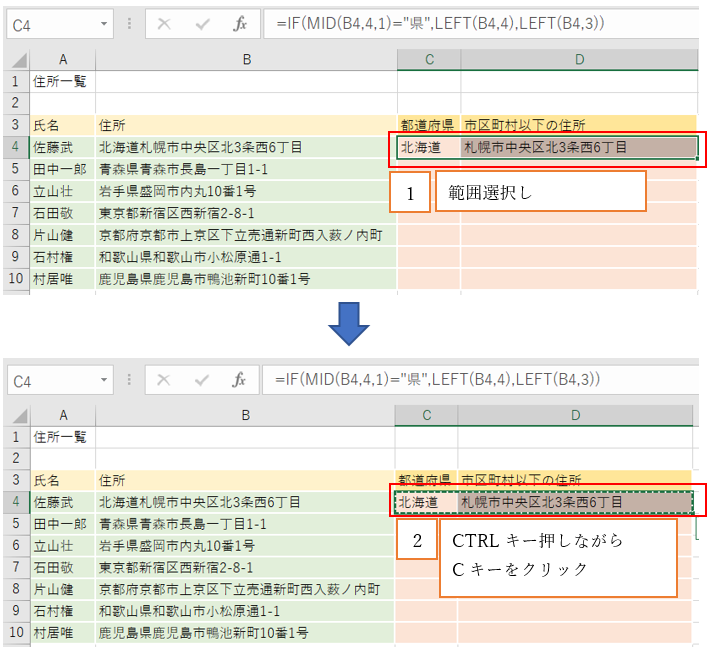Click the Enter checkmark in the upper formula bar
The height and width of the screenshot is (651, 713).
click(203, 24)
